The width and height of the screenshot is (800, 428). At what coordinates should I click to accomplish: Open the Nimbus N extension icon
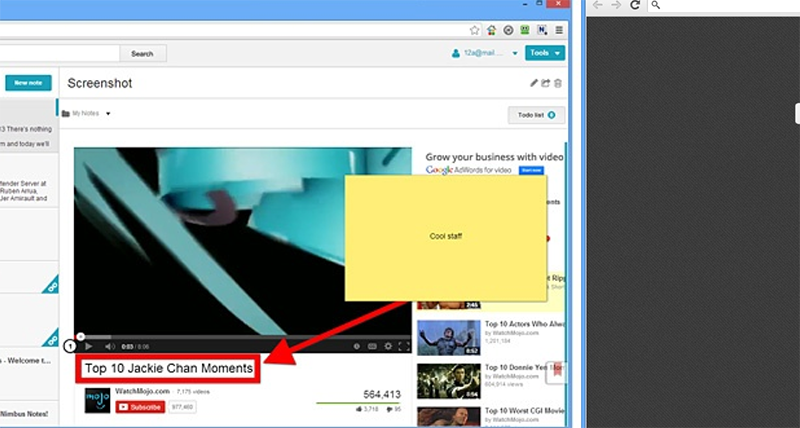(x=542, y=30)
